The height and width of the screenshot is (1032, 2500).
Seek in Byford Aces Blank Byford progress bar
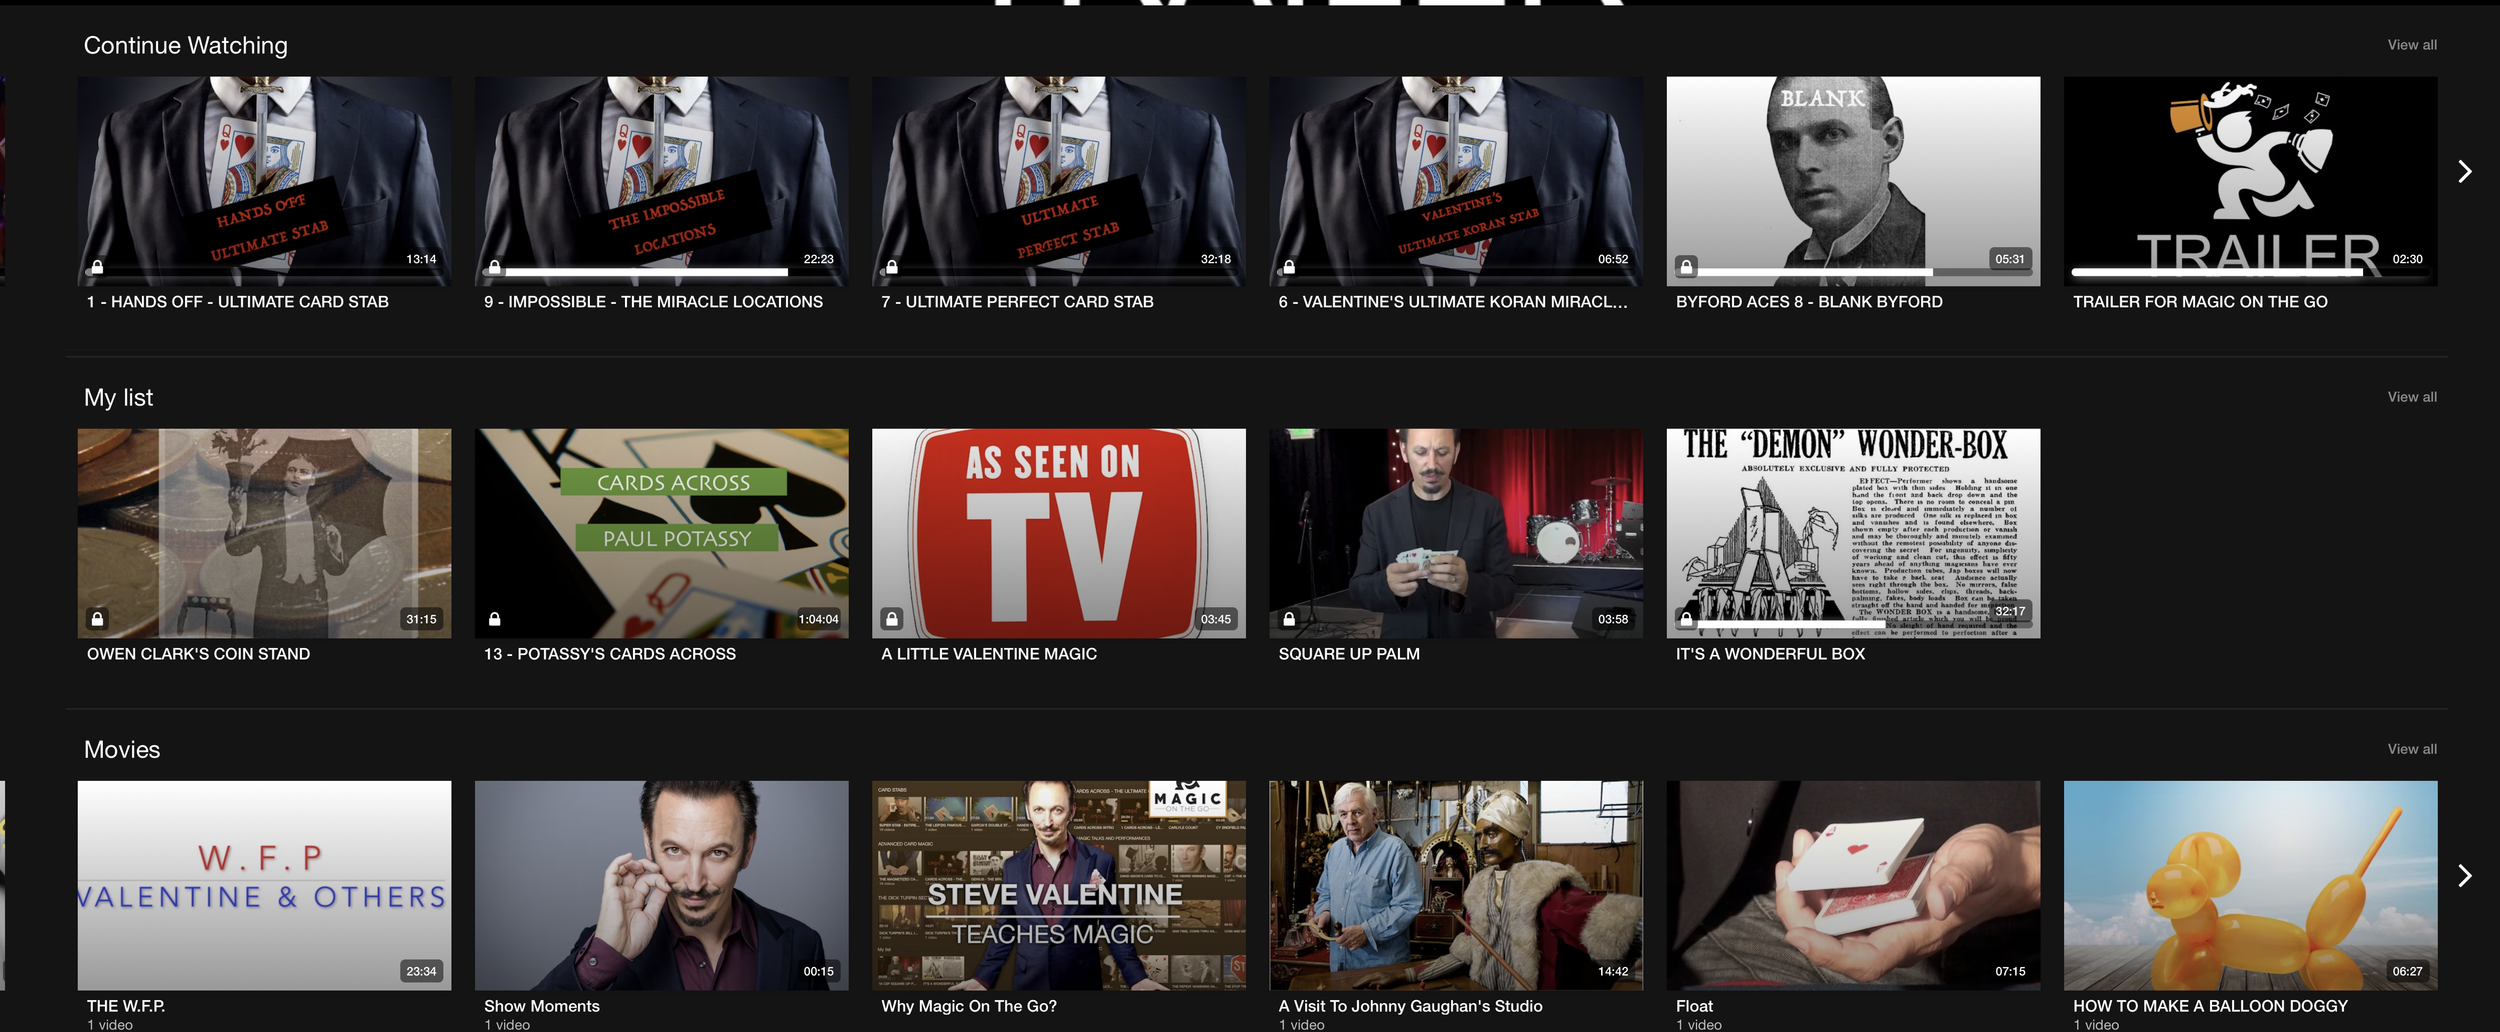[x=1853, y=272]
